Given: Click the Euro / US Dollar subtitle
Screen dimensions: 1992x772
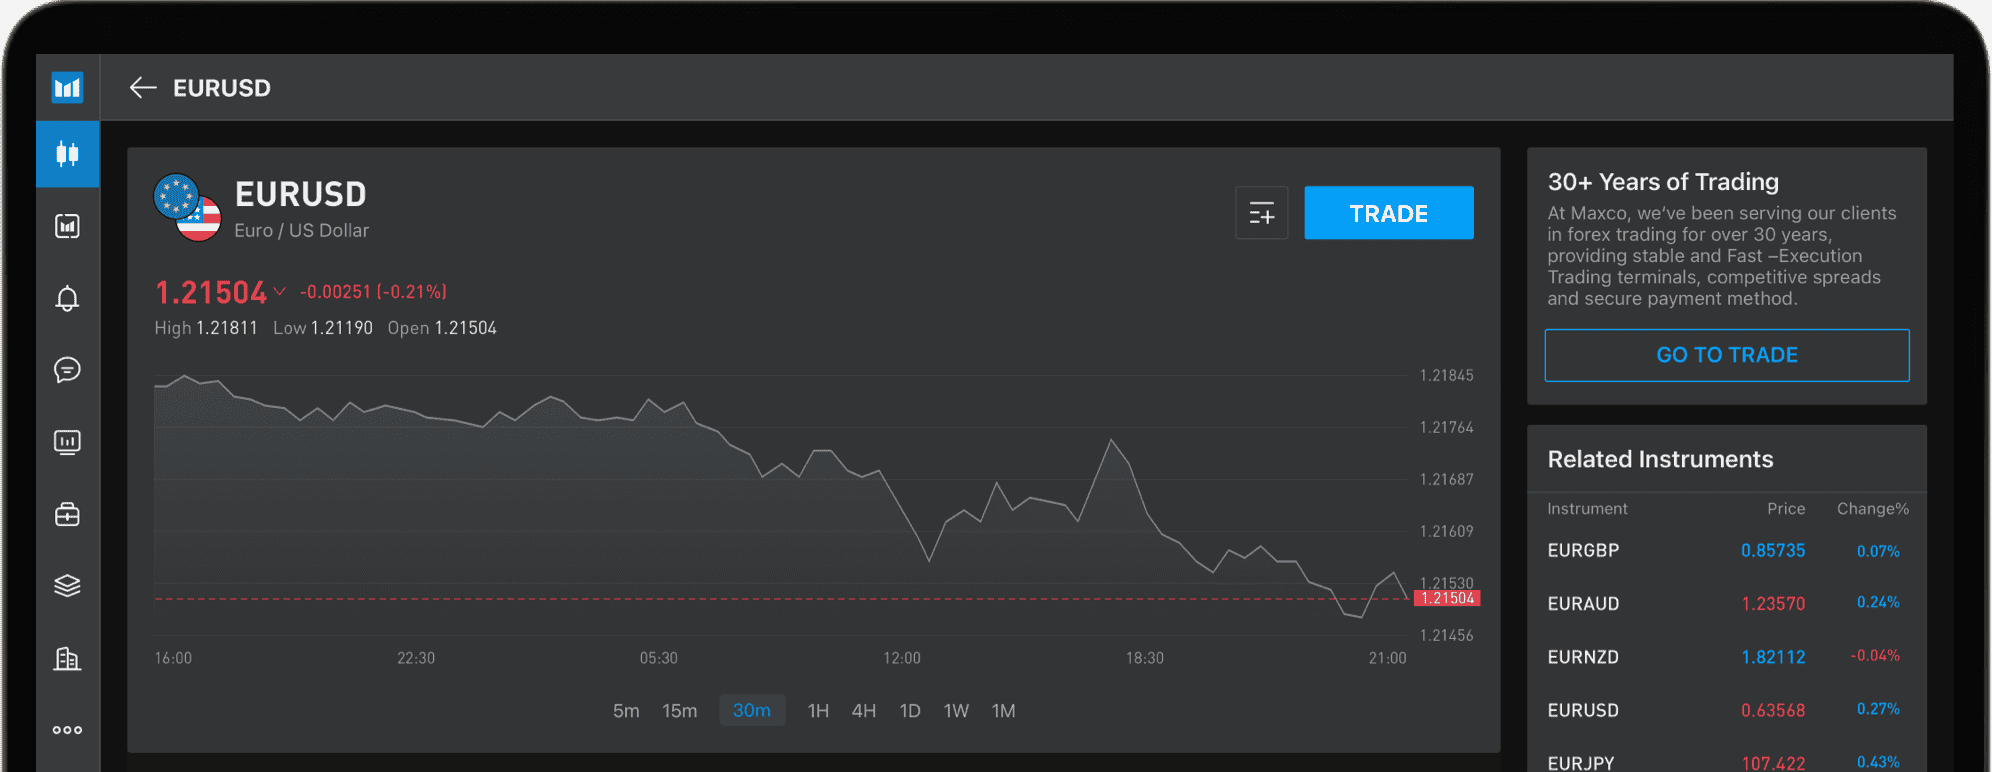Looking at the screenshot, I should click(x=301, y=231).
